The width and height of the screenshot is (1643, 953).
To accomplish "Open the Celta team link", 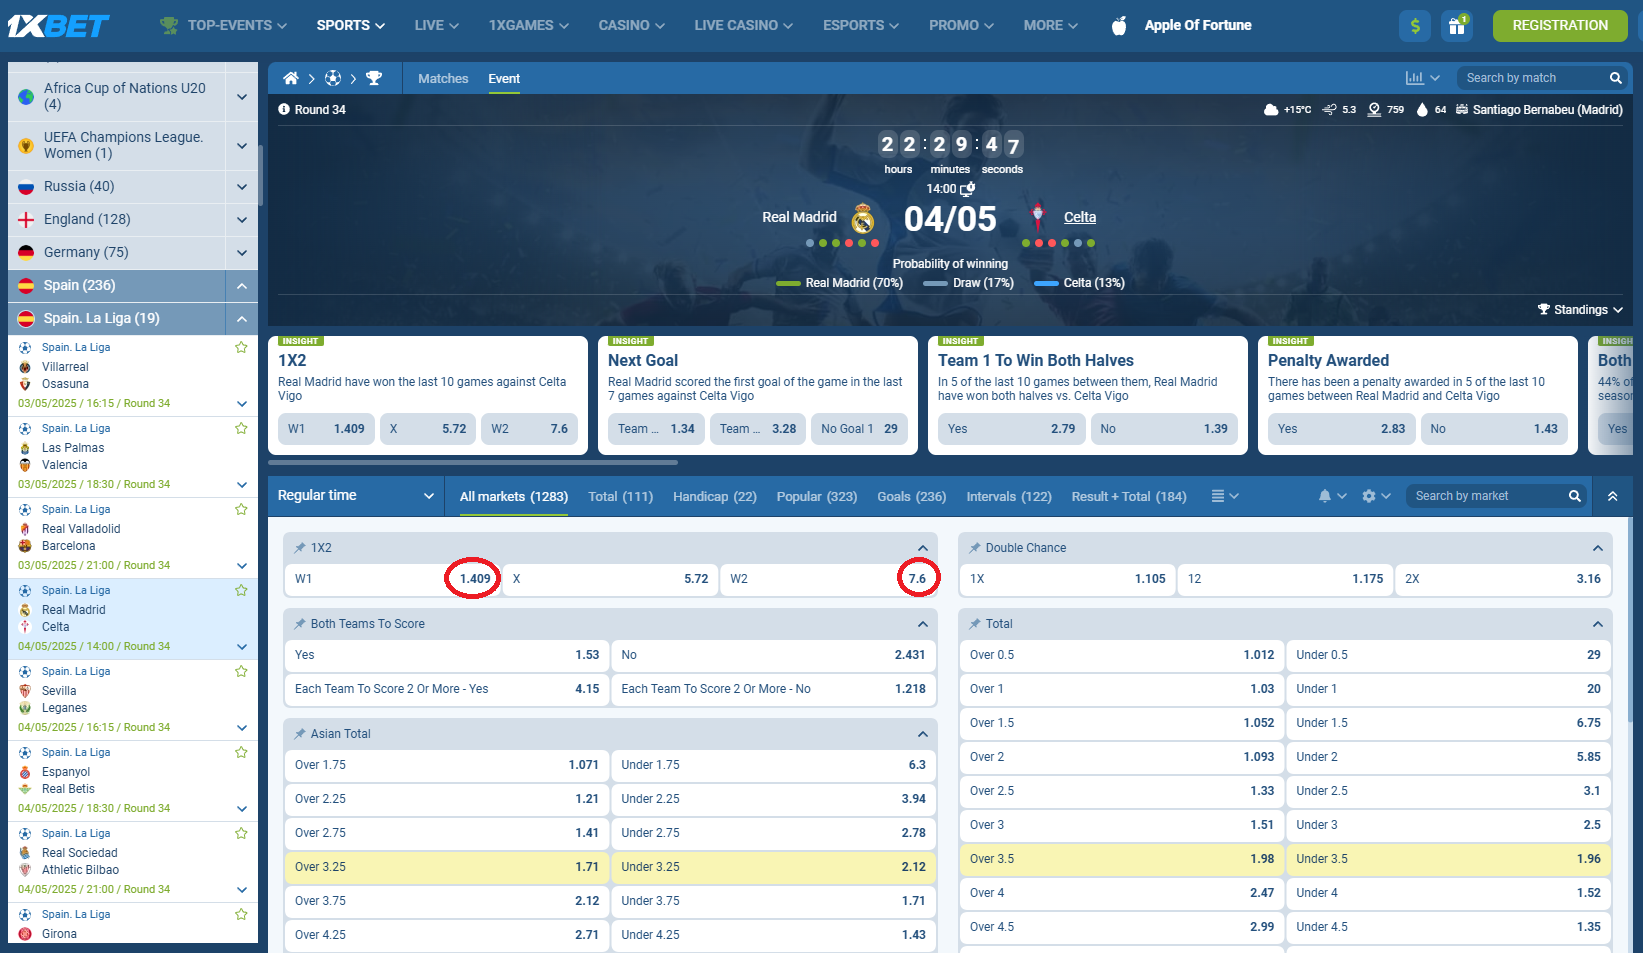I will coord(1079,217).
